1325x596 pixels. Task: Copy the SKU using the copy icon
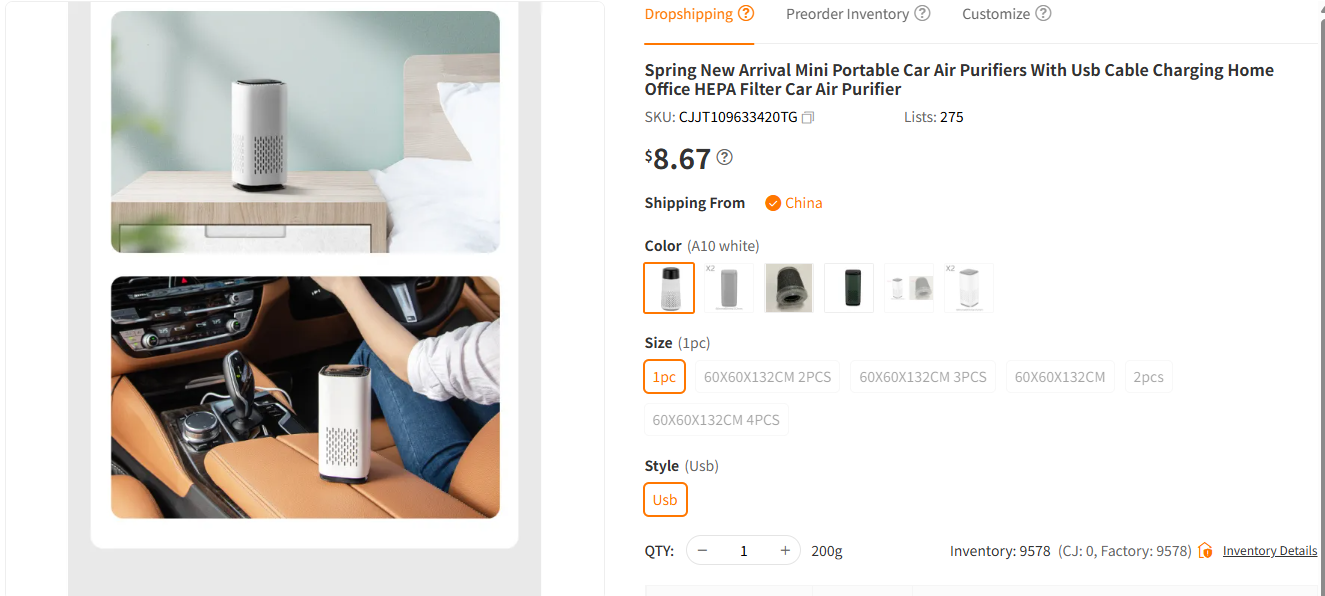808,117
